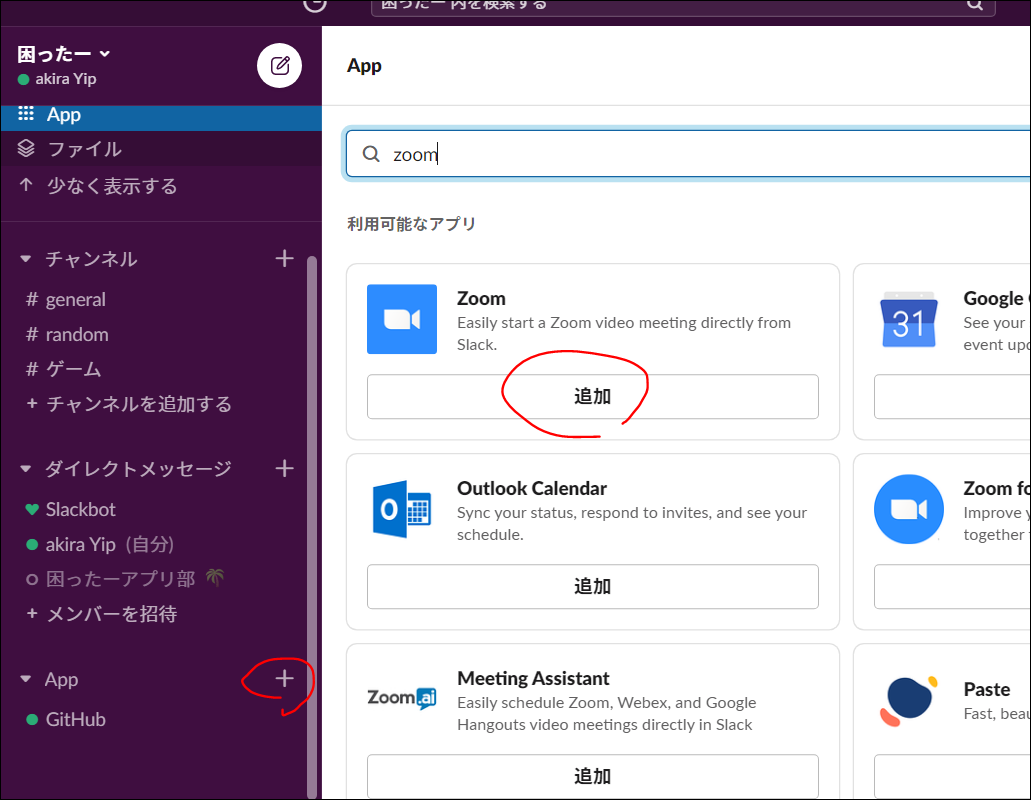
Task: Click the Zoom app logo icon
Action: (x=402, y=319)
